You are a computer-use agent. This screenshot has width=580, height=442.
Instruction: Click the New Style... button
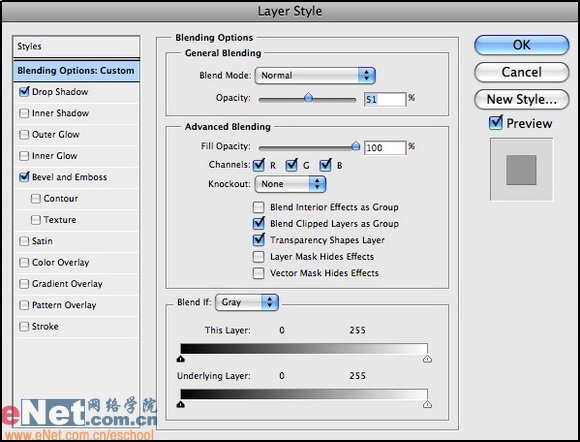tap(521, 99)
